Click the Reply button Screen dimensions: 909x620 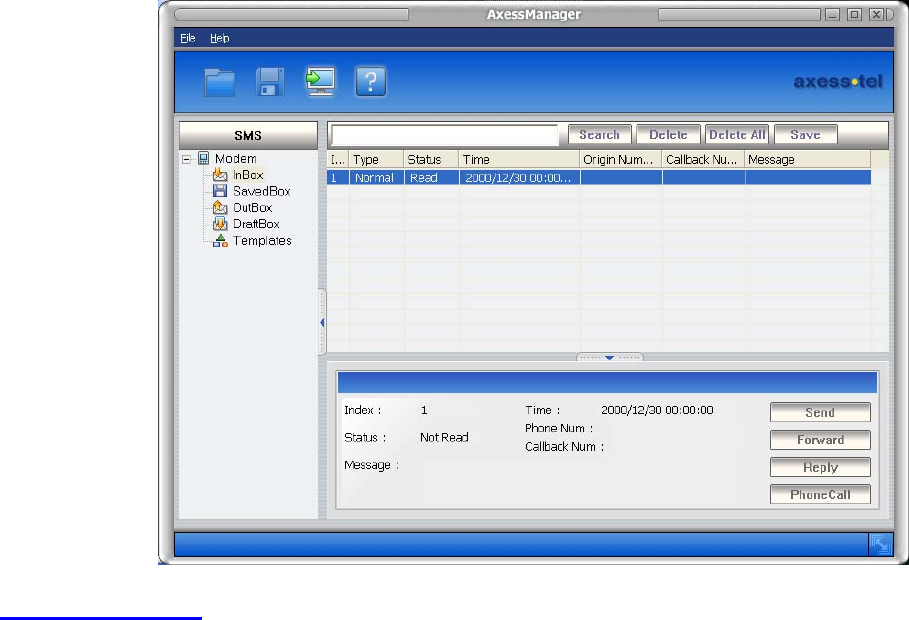[820, 467]
